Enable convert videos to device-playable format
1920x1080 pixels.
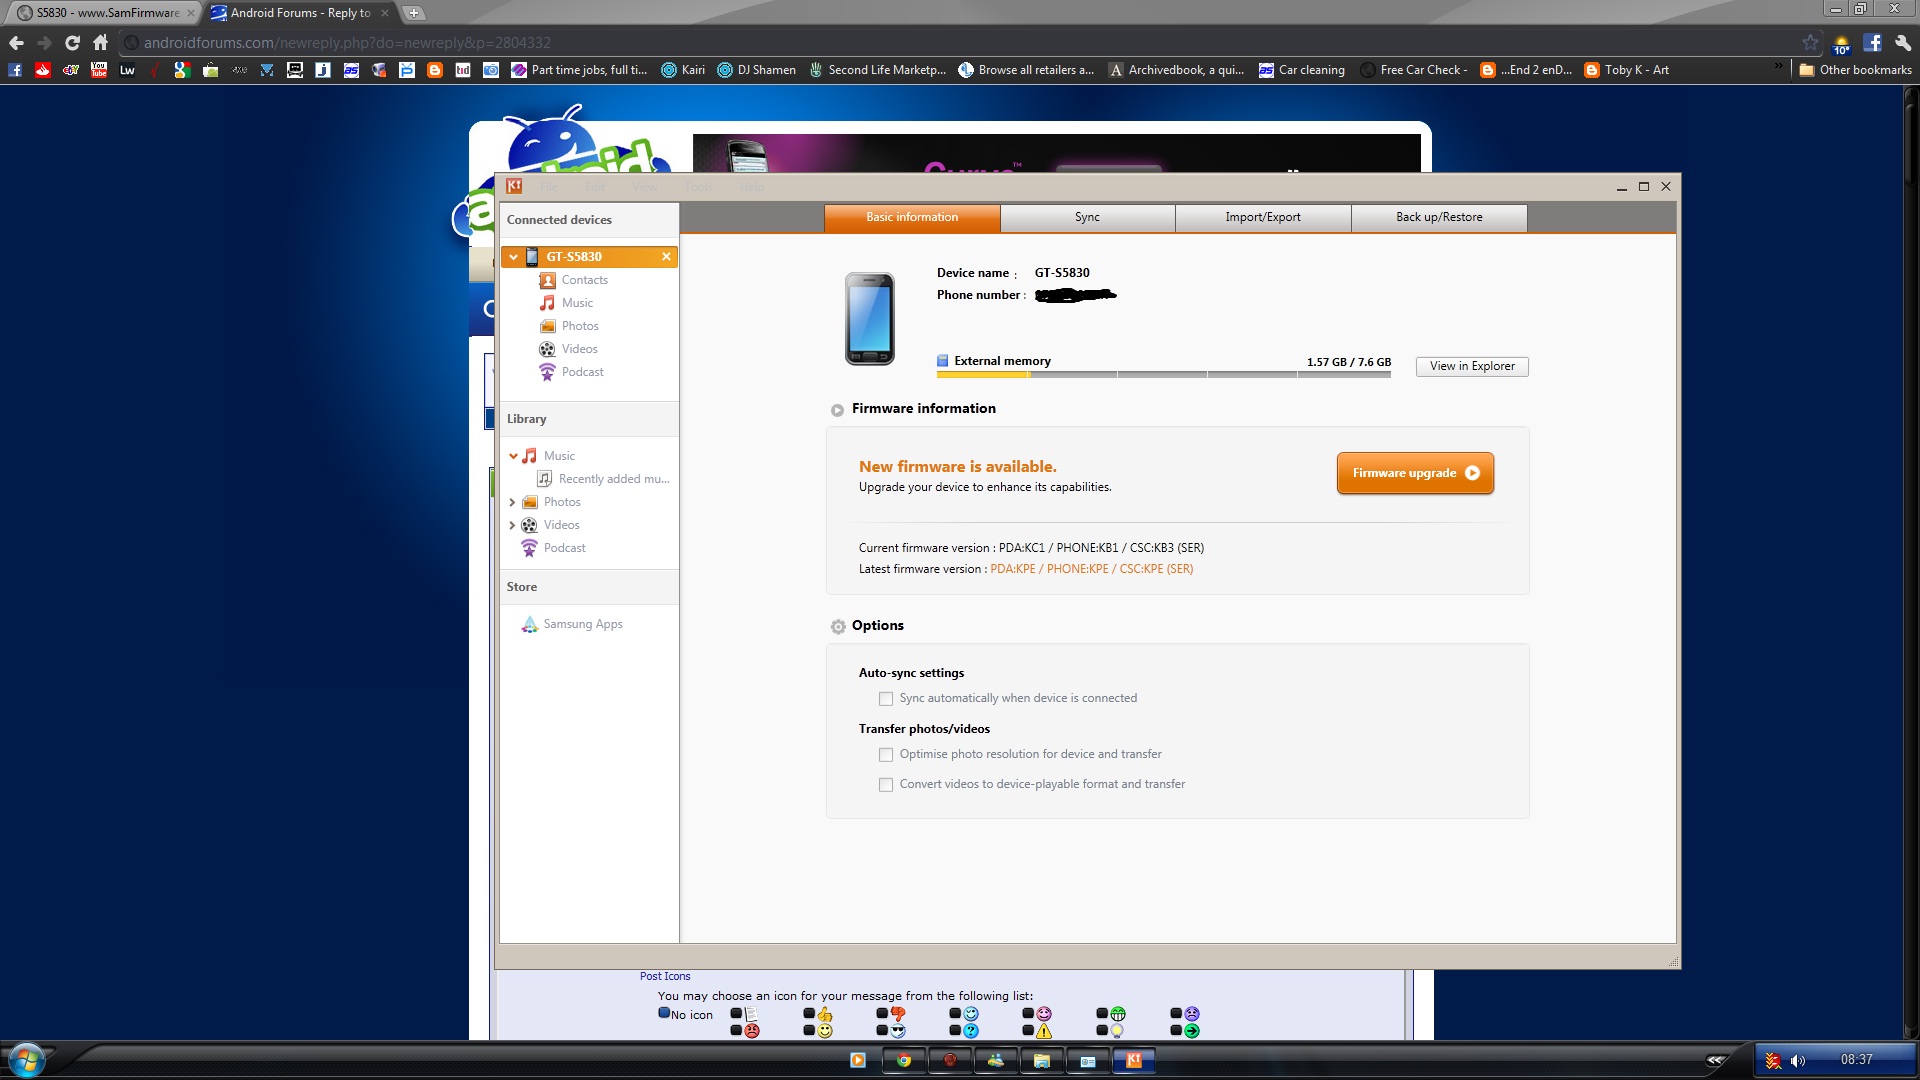tap(886, 785)
